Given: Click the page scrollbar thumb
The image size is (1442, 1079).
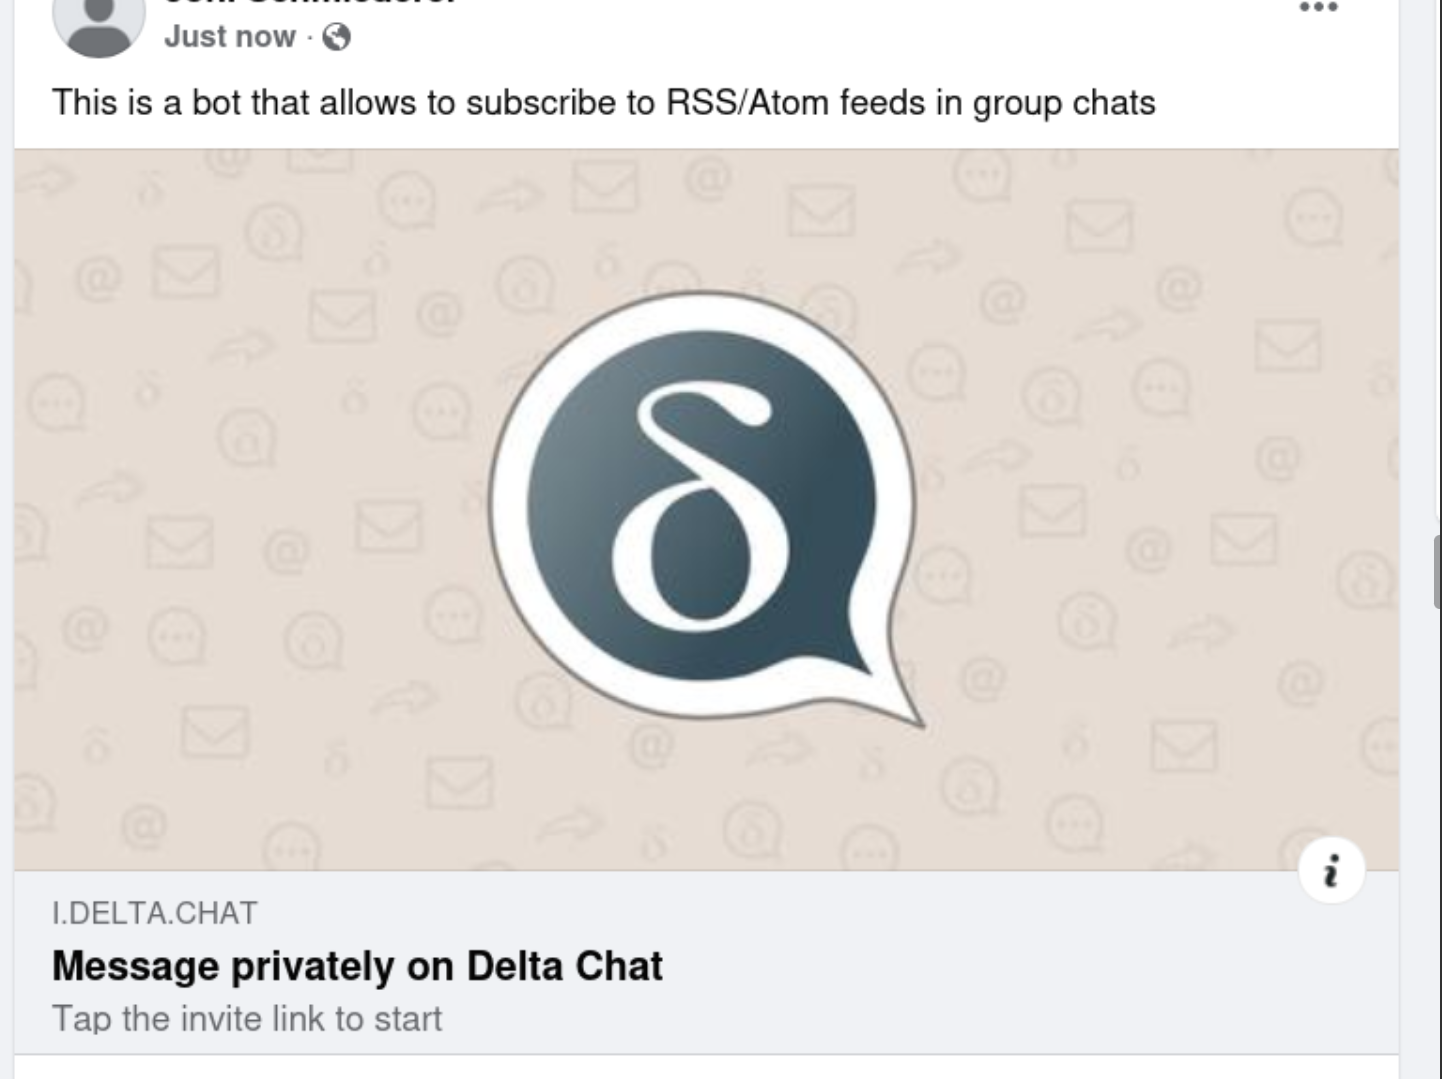Looking at the screenshot, I should pyautogui.click(x=1436, y=571).
